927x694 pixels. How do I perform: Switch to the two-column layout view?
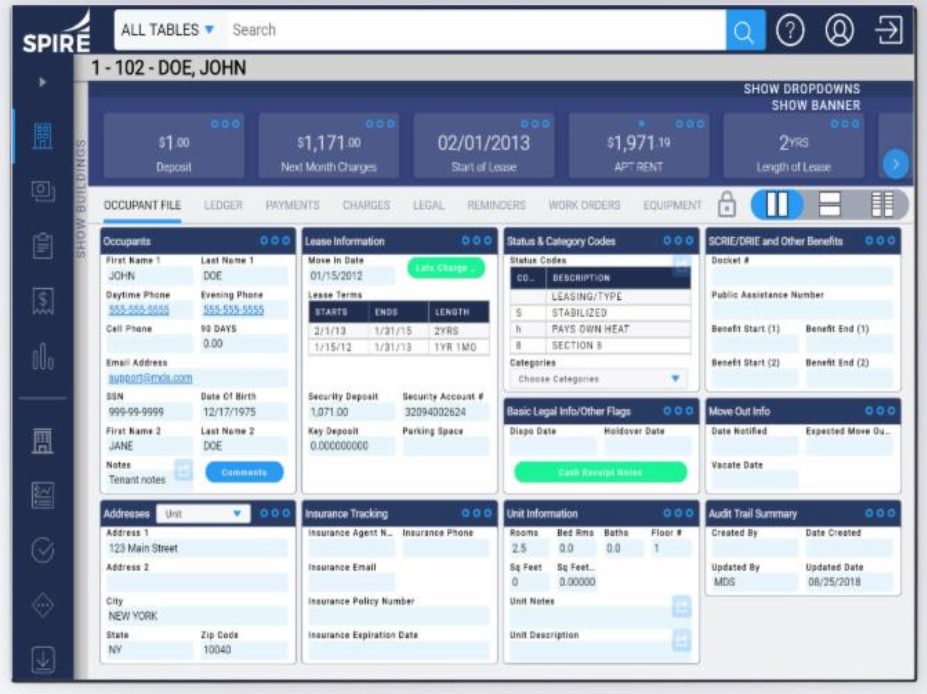[777, 205]
